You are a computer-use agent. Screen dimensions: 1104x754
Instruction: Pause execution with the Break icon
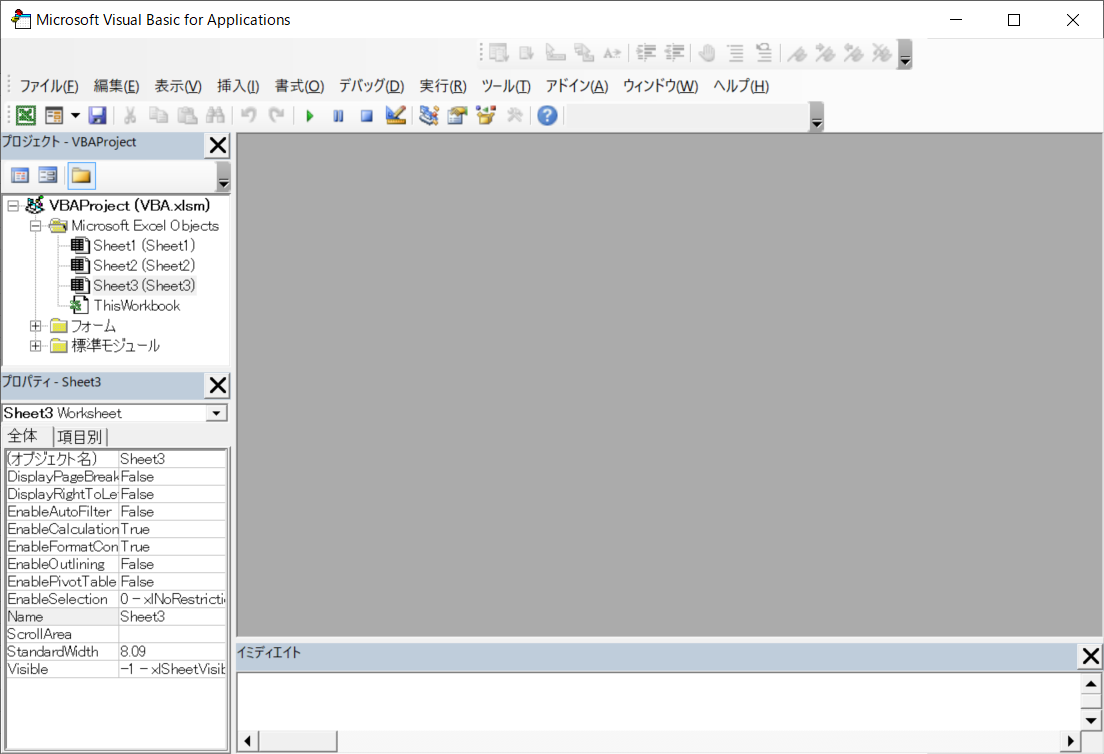click(338, 115)
